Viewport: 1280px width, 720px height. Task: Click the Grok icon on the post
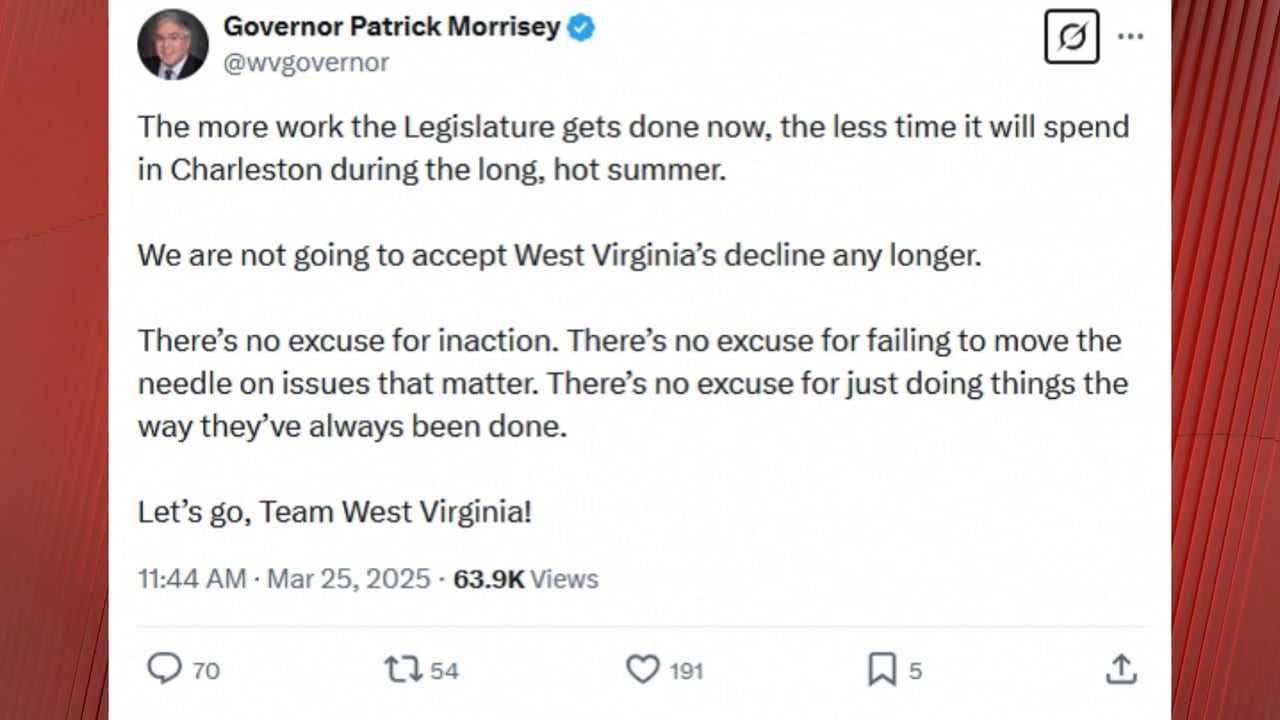1071,37
